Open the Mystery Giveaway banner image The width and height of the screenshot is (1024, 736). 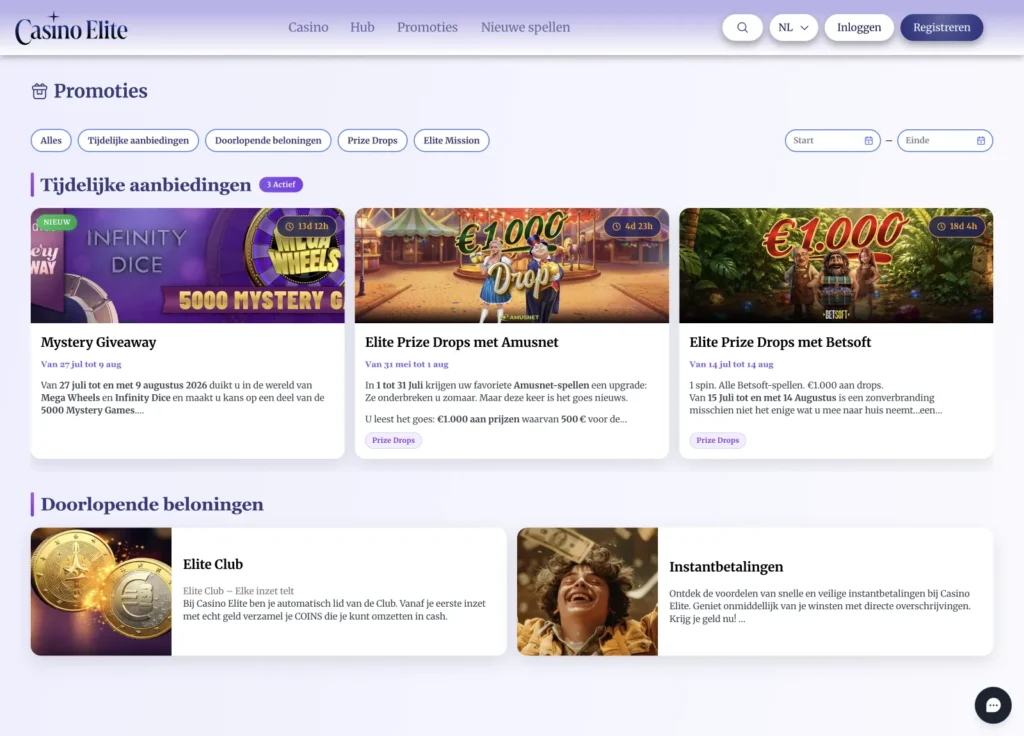point(187,265)
